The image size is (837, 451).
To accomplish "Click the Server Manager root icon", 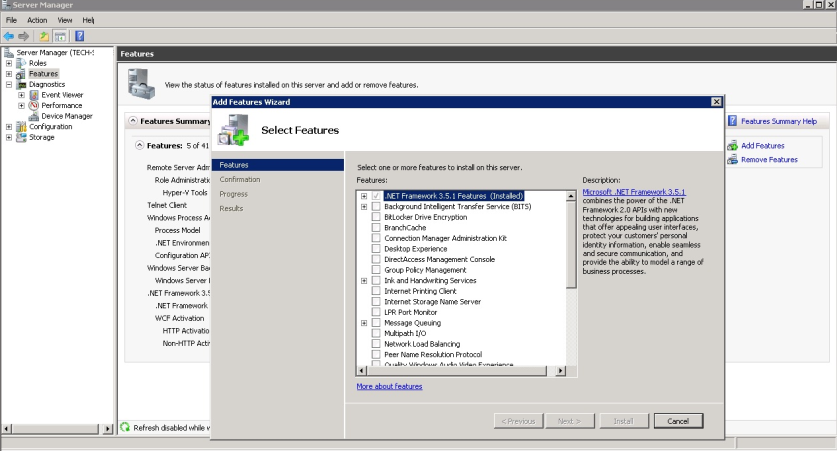I will click(x=9, y=52).
